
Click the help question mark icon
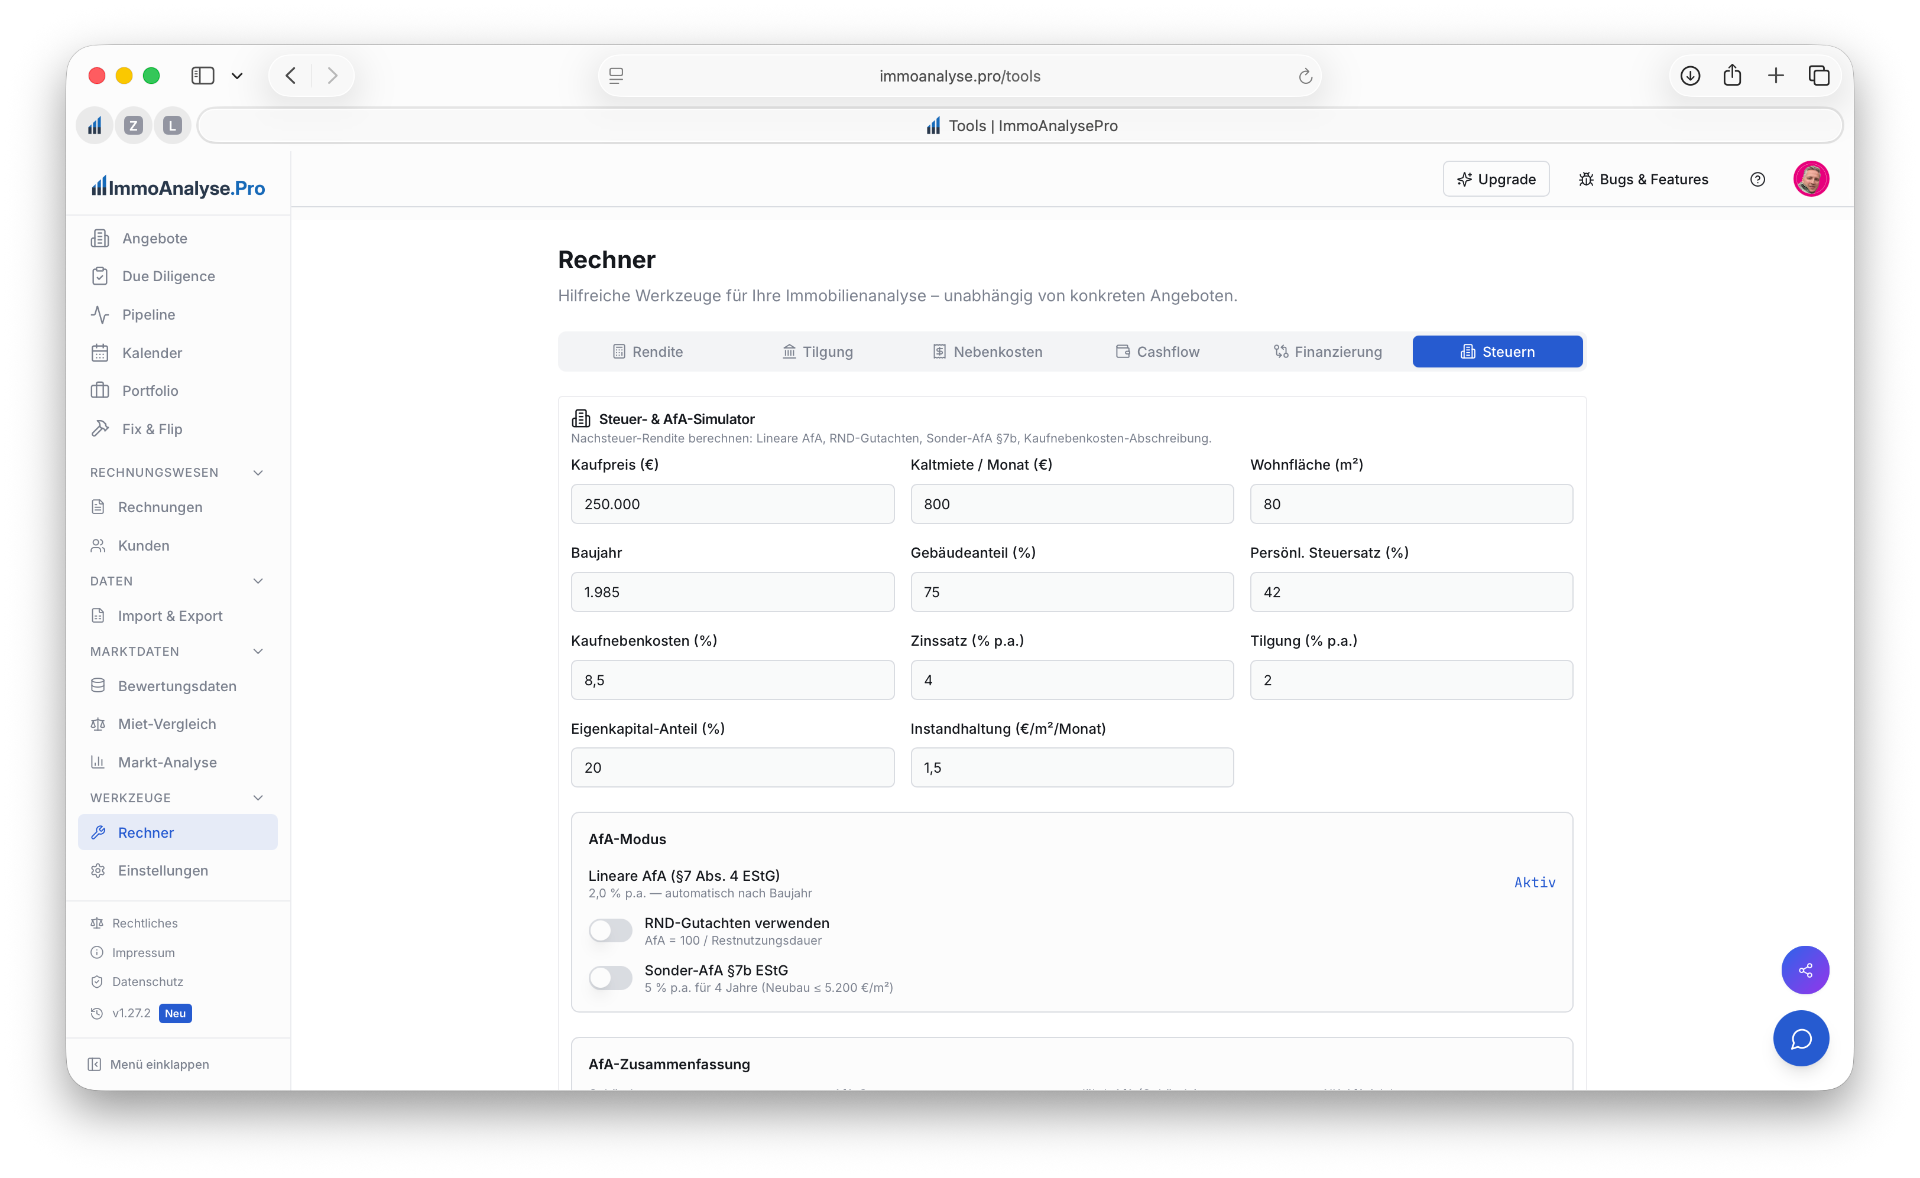pos(1757,179)
